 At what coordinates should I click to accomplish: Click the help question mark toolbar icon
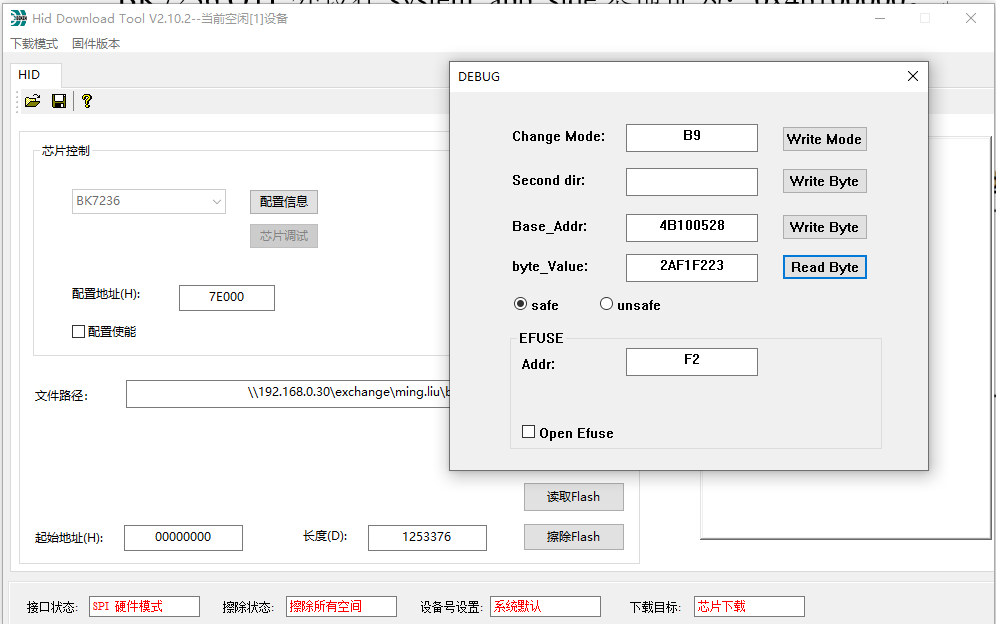pyautogui.click(x=87, y=101)
